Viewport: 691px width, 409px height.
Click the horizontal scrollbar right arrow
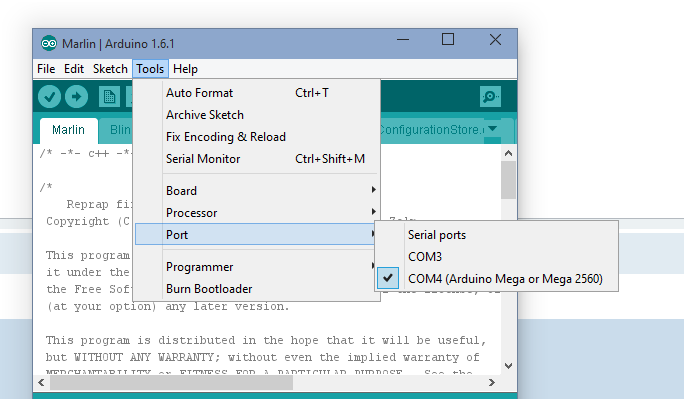[x=492, y=383]
